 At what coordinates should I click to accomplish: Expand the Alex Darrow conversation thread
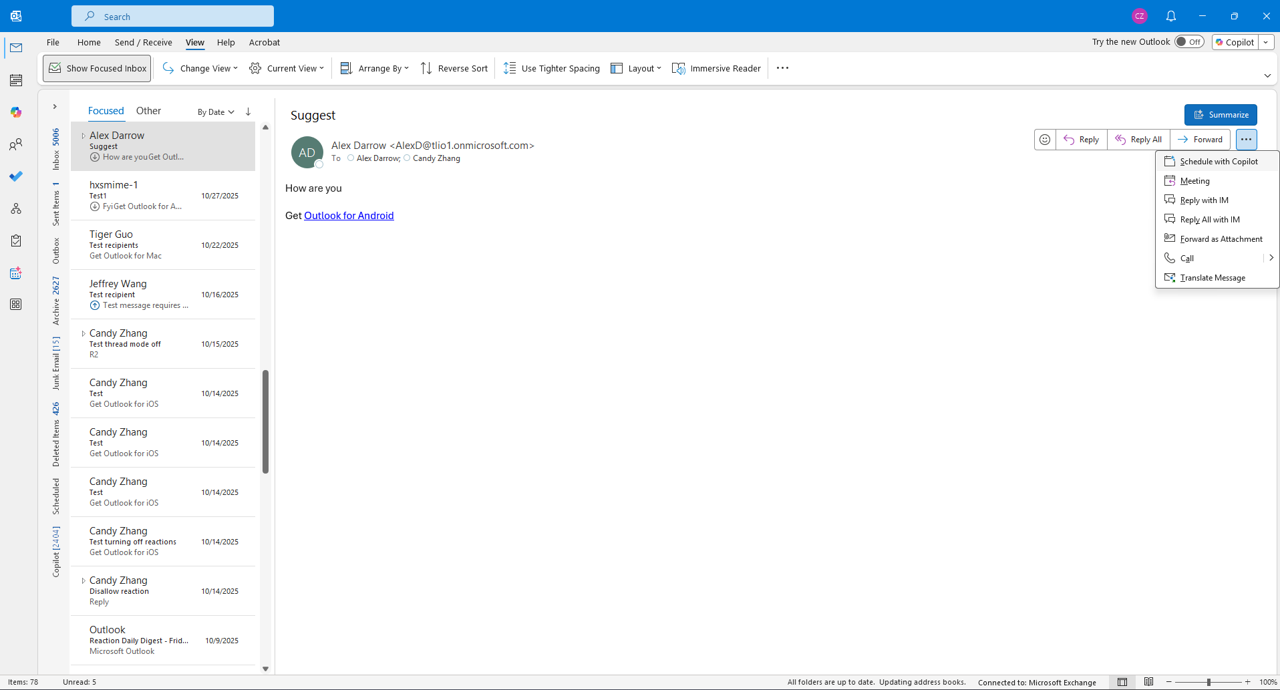83,136
